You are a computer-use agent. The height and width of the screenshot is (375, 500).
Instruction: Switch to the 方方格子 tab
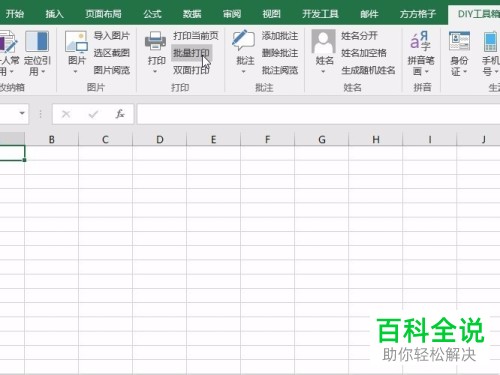click(418, 14)
